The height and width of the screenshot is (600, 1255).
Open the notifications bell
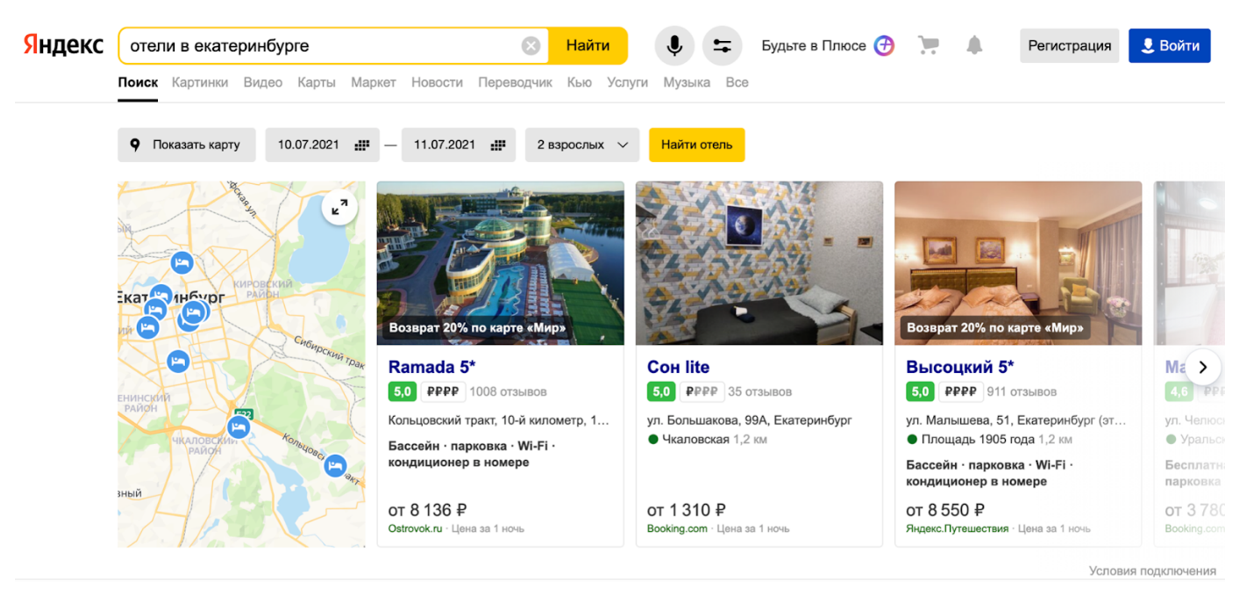[974, 46]
